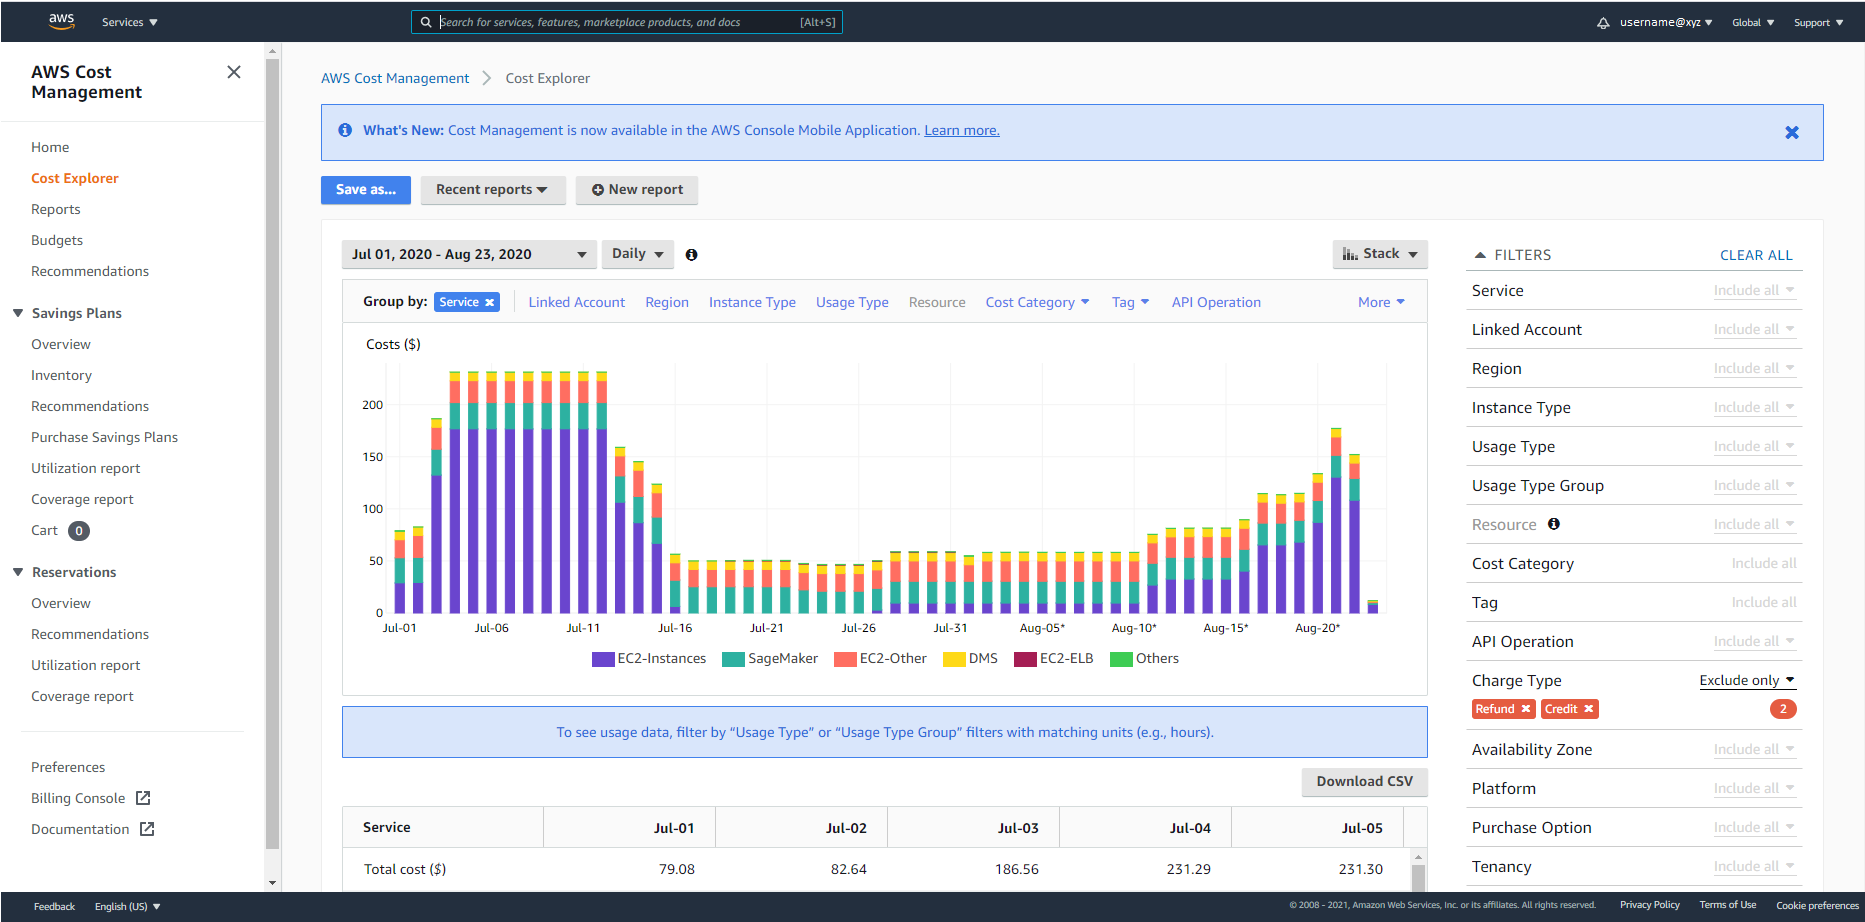The width and height of the screenshot is (1865, 922).
Task: Open Reports in the sidebar
Action: (x=56, y=209)
